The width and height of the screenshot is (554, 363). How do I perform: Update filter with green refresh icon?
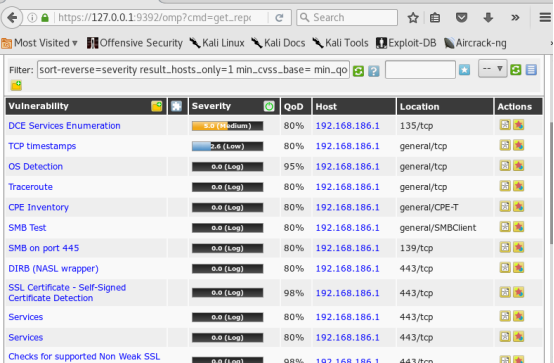(358, 71)
